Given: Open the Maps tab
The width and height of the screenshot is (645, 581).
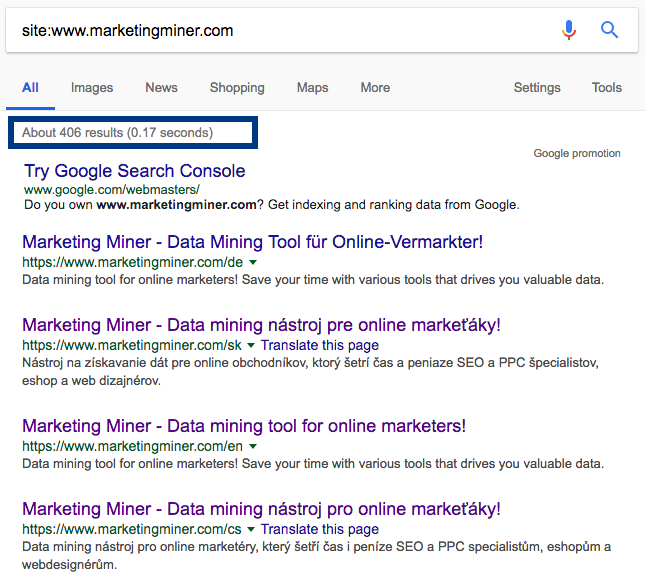Looking at the screenshot, I should click(x=313, y=88).
